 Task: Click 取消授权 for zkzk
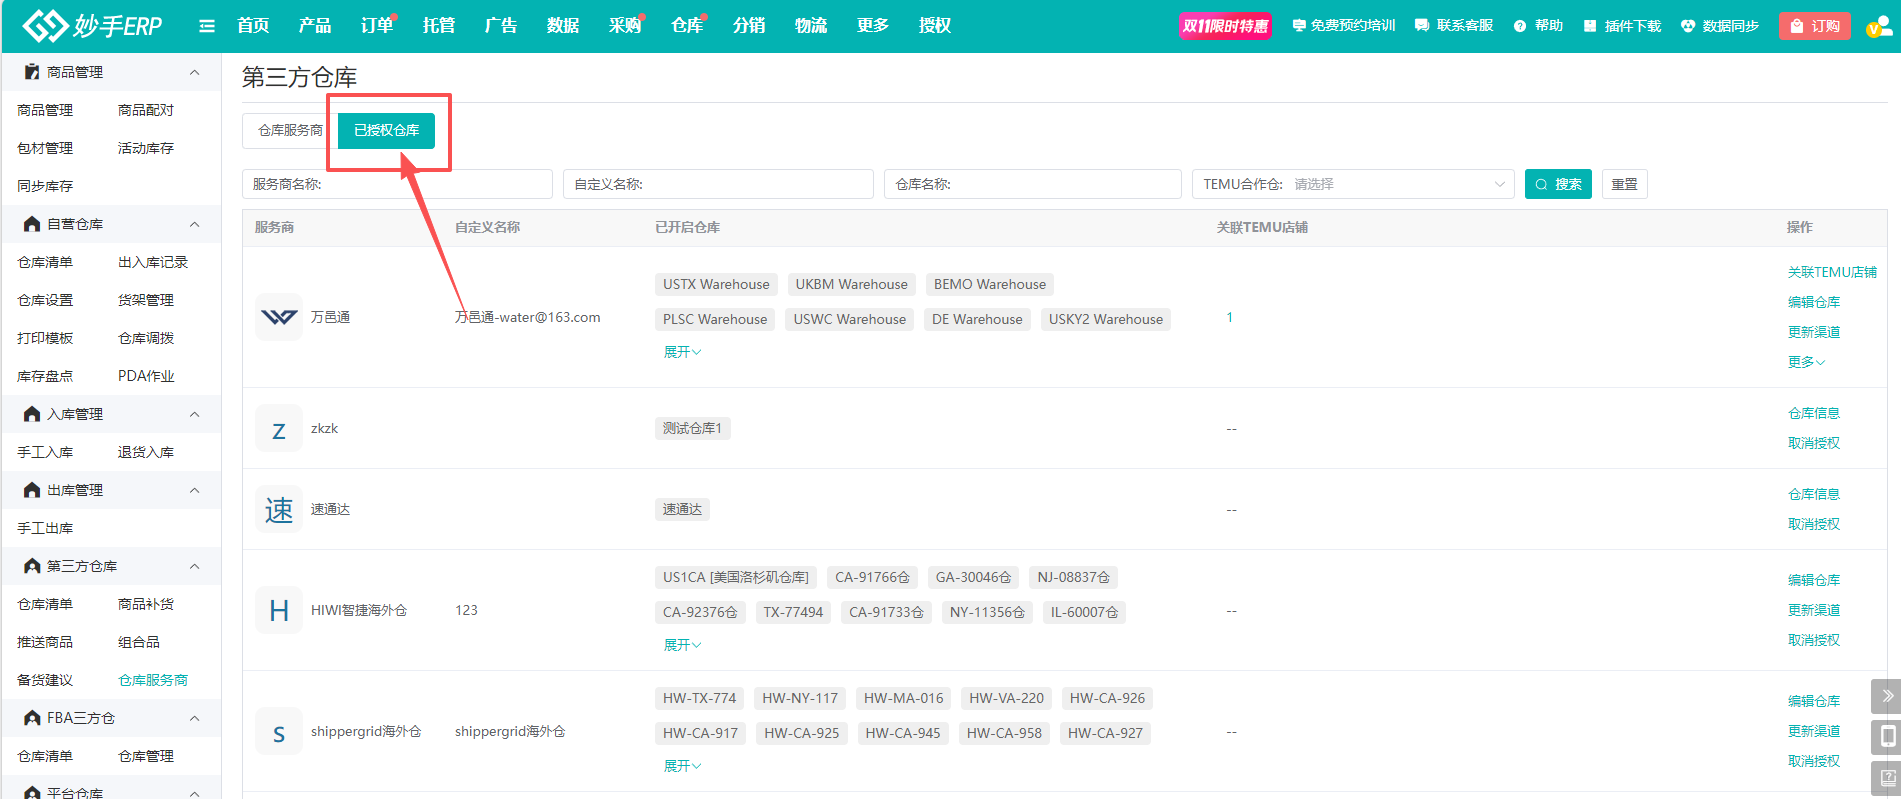(x=1813, y=443)
